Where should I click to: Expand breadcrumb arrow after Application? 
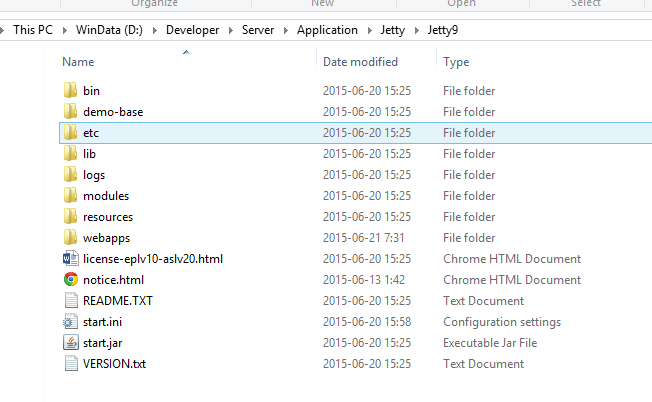(x=369, y=30)
